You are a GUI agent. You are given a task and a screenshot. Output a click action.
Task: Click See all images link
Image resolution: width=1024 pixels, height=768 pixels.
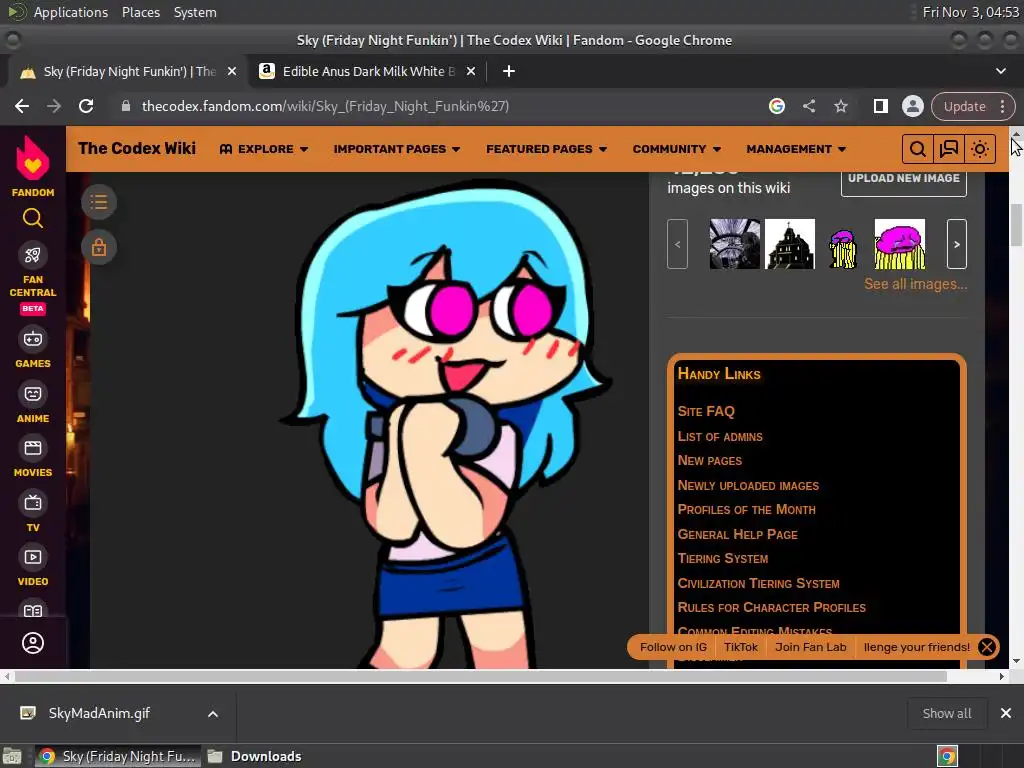(x=916, y=284)
